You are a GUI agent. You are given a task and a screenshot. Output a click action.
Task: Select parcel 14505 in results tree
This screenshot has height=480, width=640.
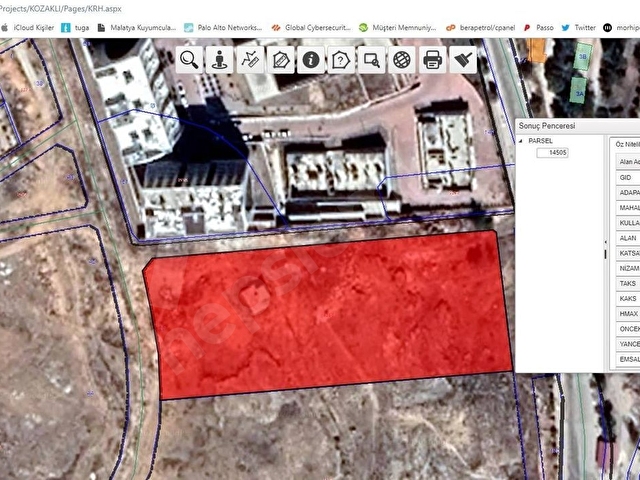552,153
